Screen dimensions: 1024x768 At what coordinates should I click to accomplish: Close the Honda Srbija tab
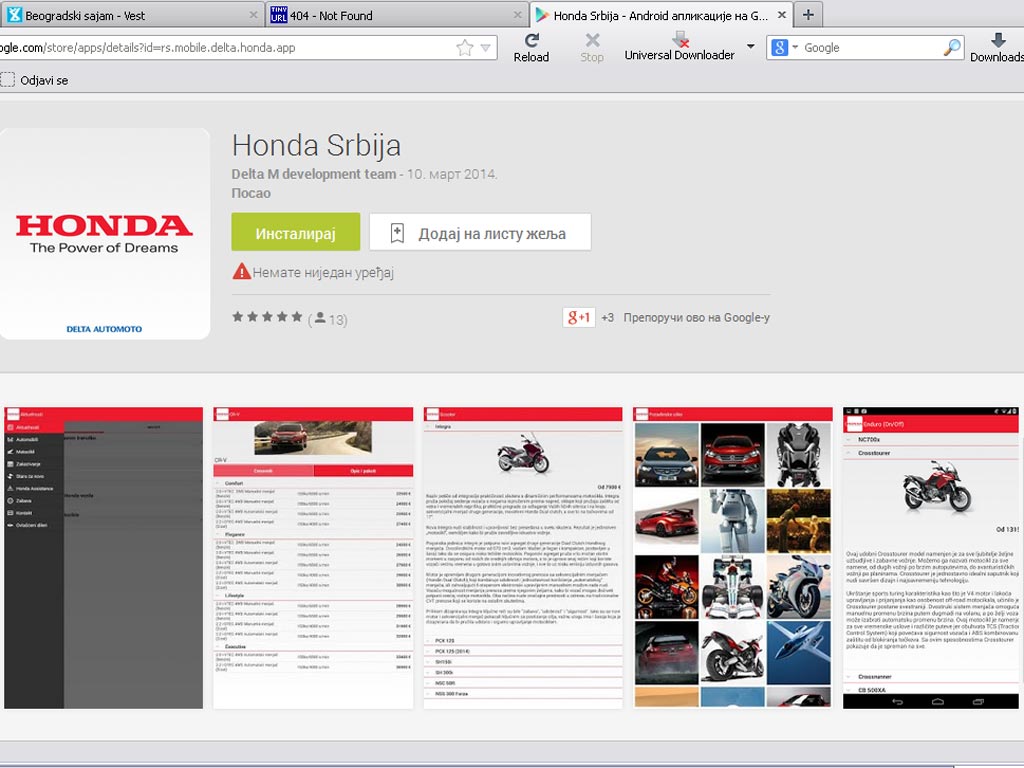click(782, 14)
